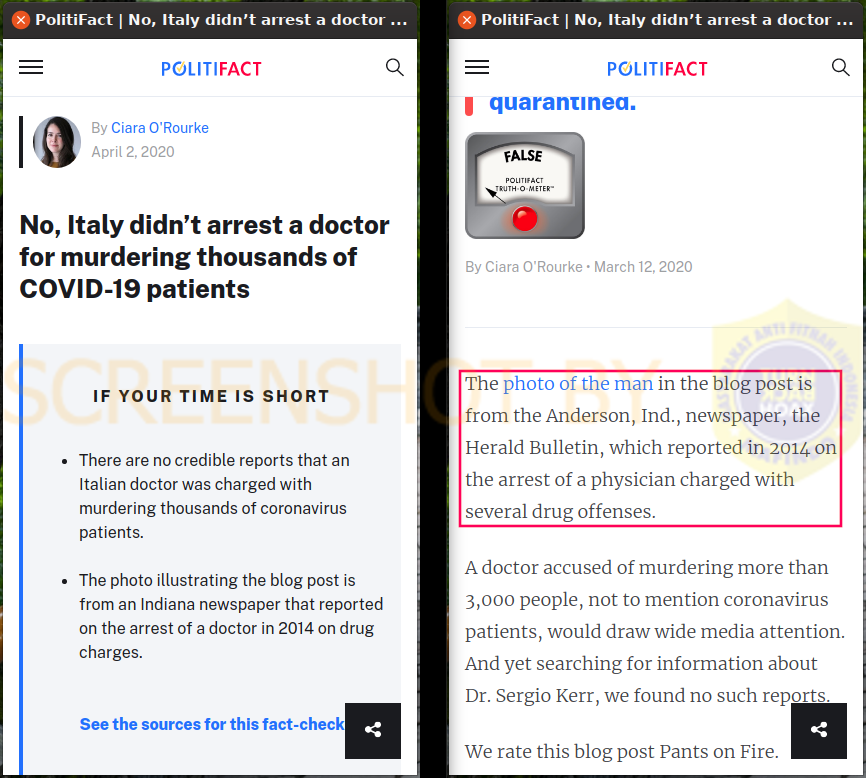866x778 pixels.
Task: Click the right window title bar text
Action: pyautogui.click(x=667, y=20)
